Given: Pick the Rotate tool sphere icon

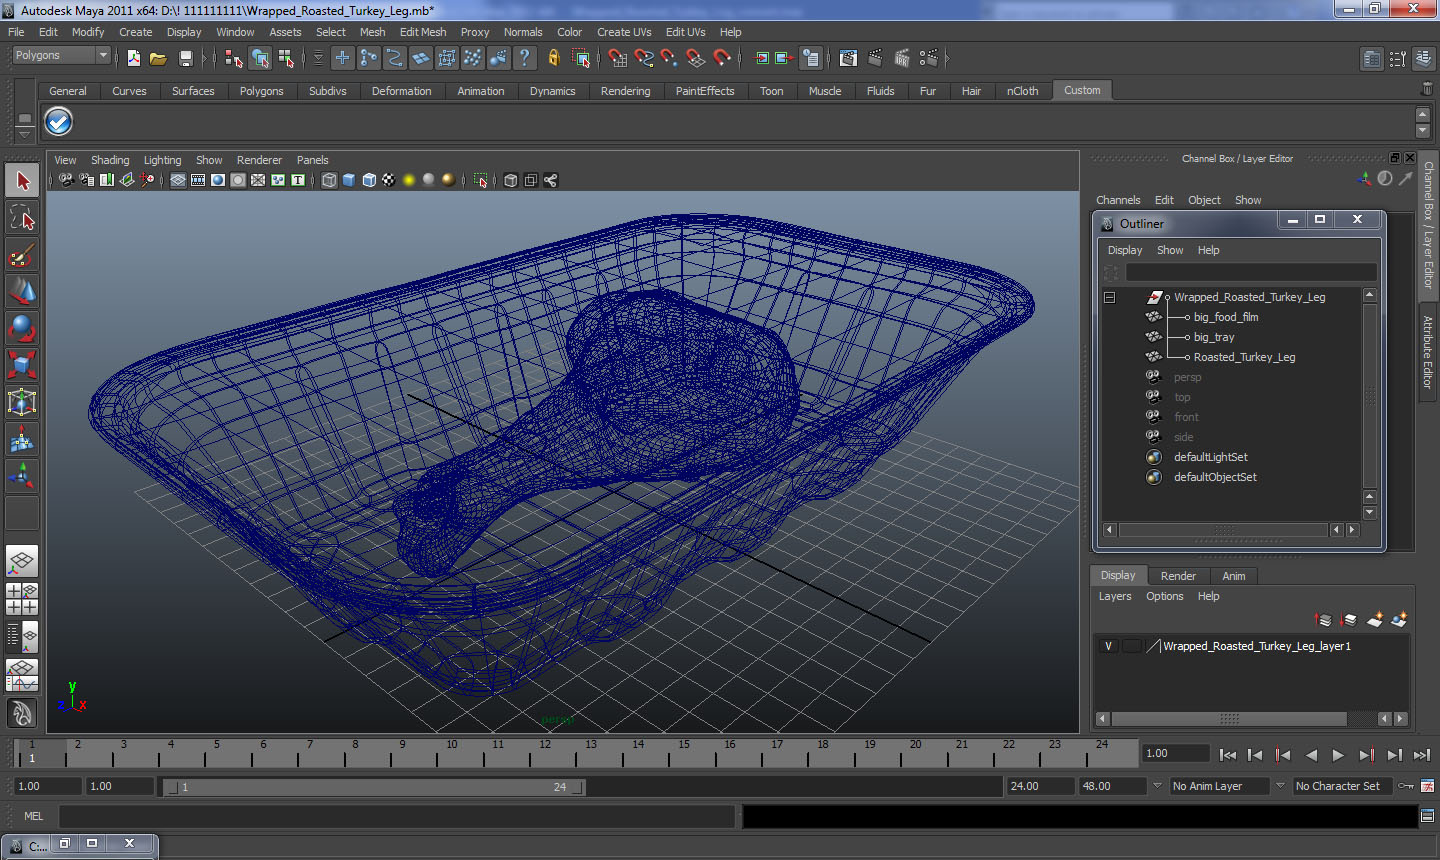Looking at the screenshot, I should pos(22,328).
